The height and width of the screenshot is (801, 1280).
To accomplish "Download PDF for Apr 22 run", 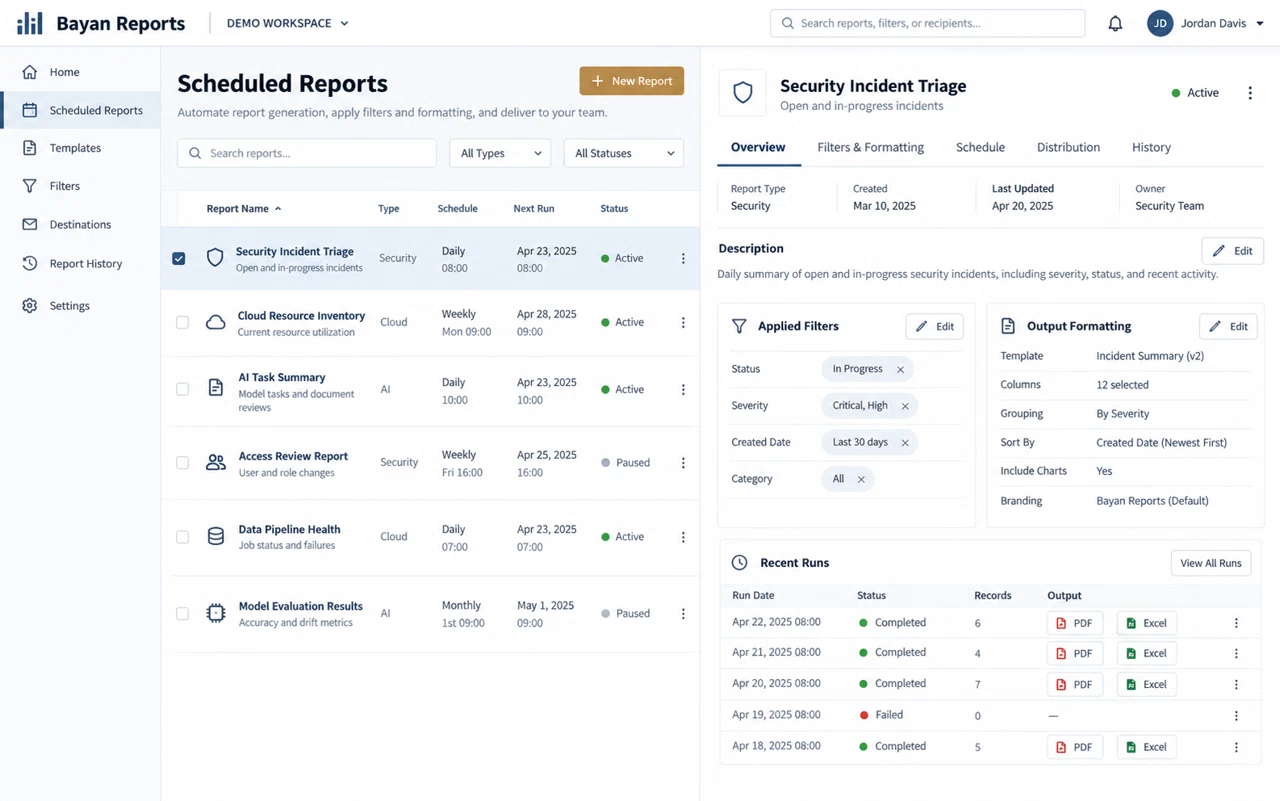I will [x=1075, y=623].
